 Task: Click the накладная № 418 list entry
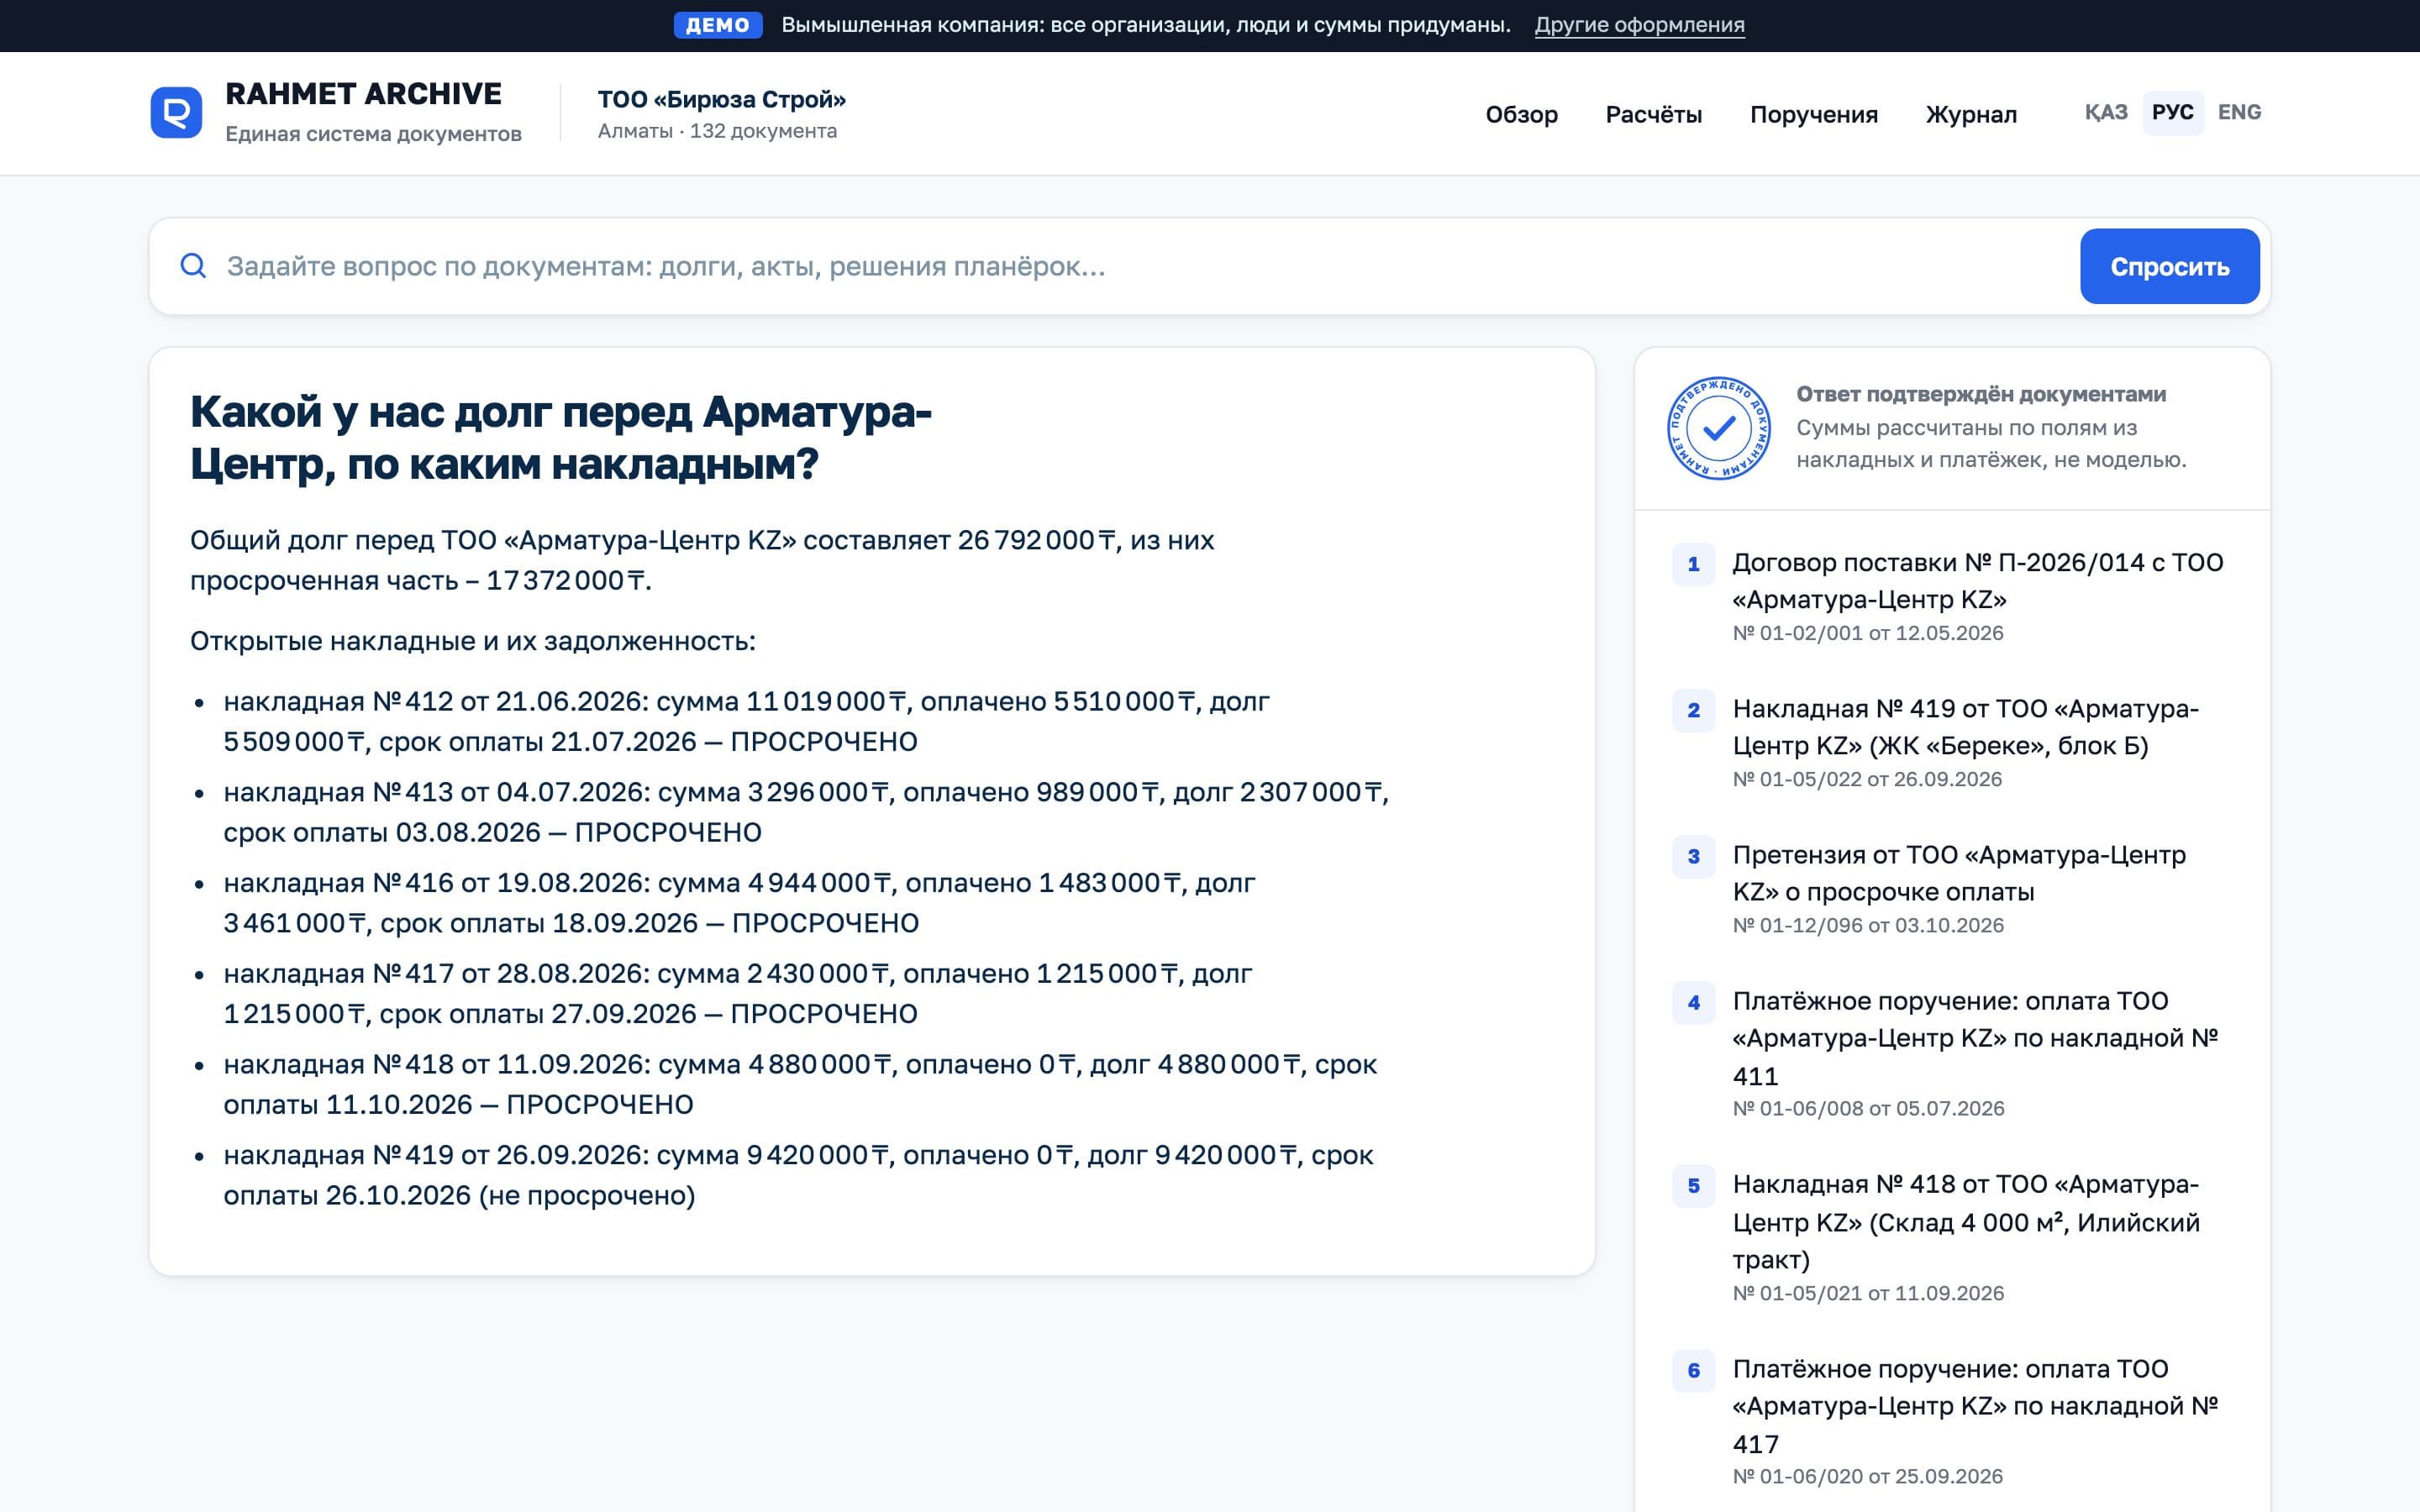(x=800, y=1084)
